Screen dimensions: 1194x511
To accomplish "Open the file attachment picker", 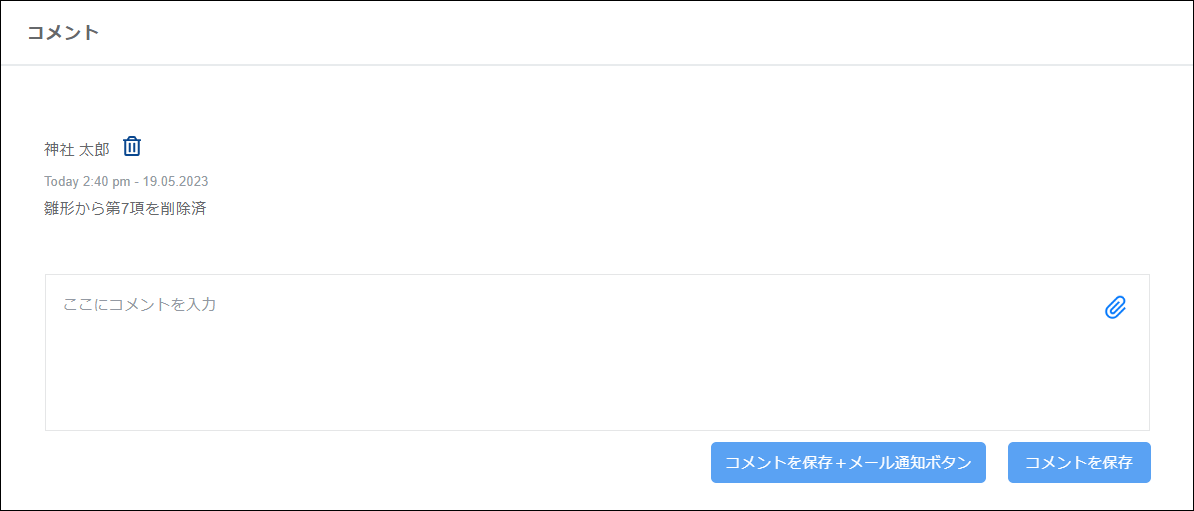I will 1115,308.
